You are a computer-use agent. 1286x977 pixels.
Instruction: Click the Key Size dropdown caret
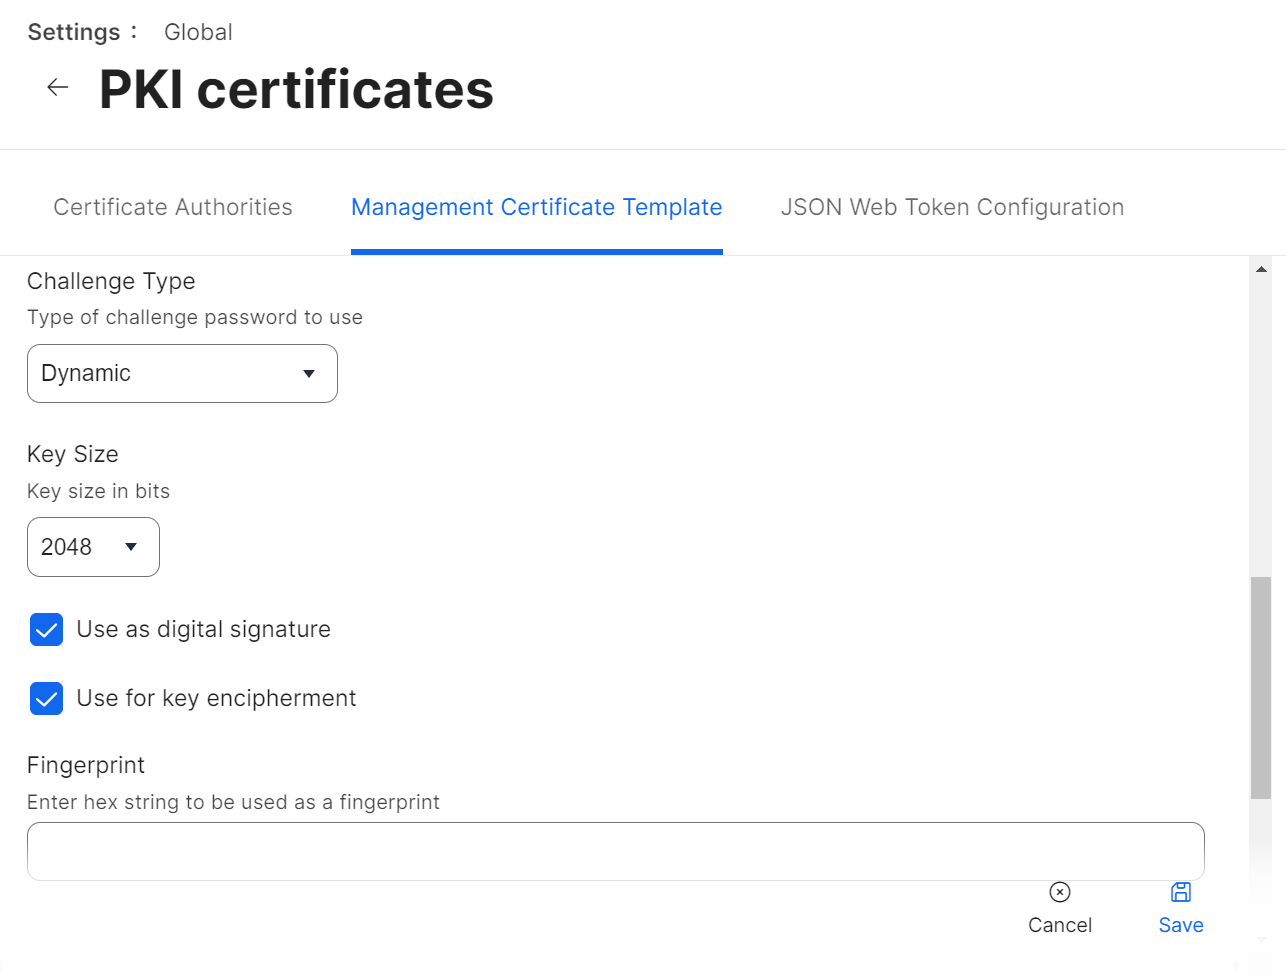tap(131, 547)
